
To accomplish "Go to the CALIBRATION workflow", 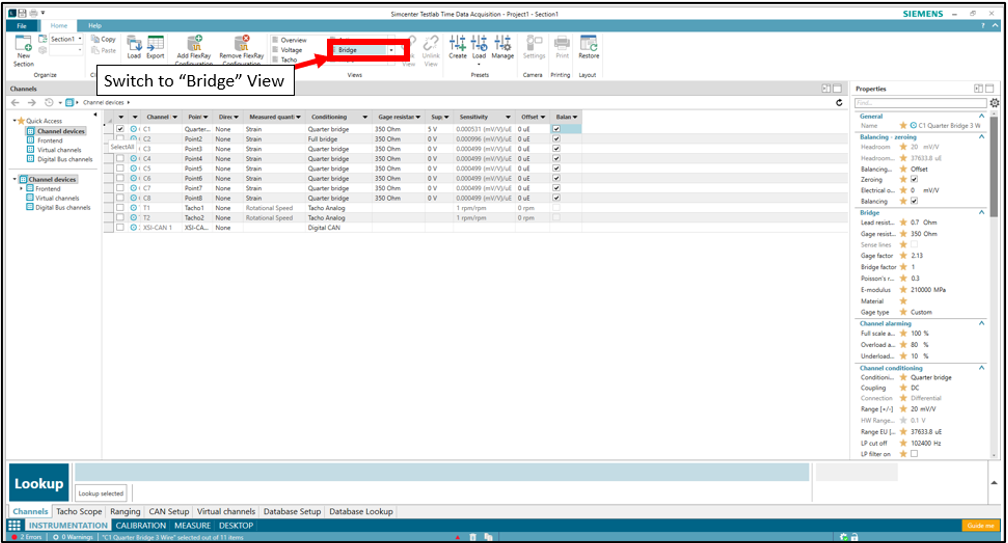I will pos(141,526).
